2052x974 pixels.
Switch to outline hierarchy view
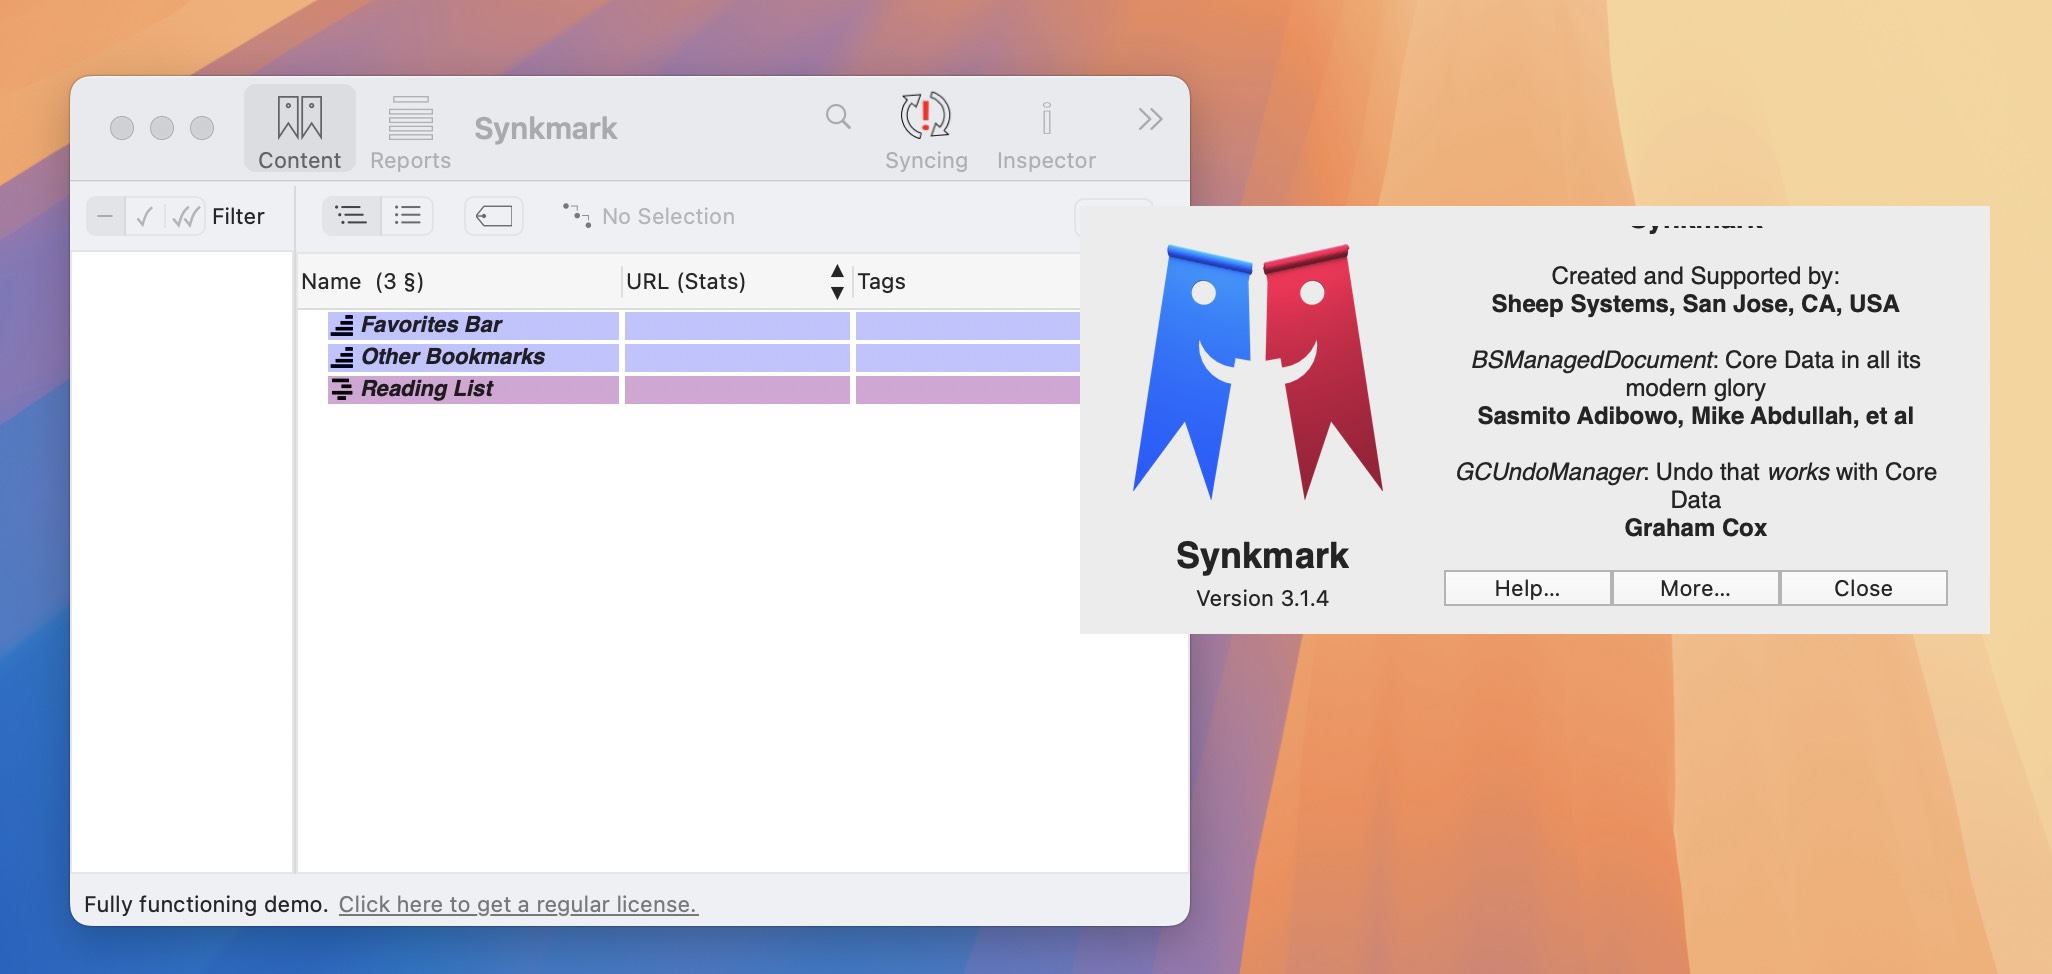[x=351, y=215]
